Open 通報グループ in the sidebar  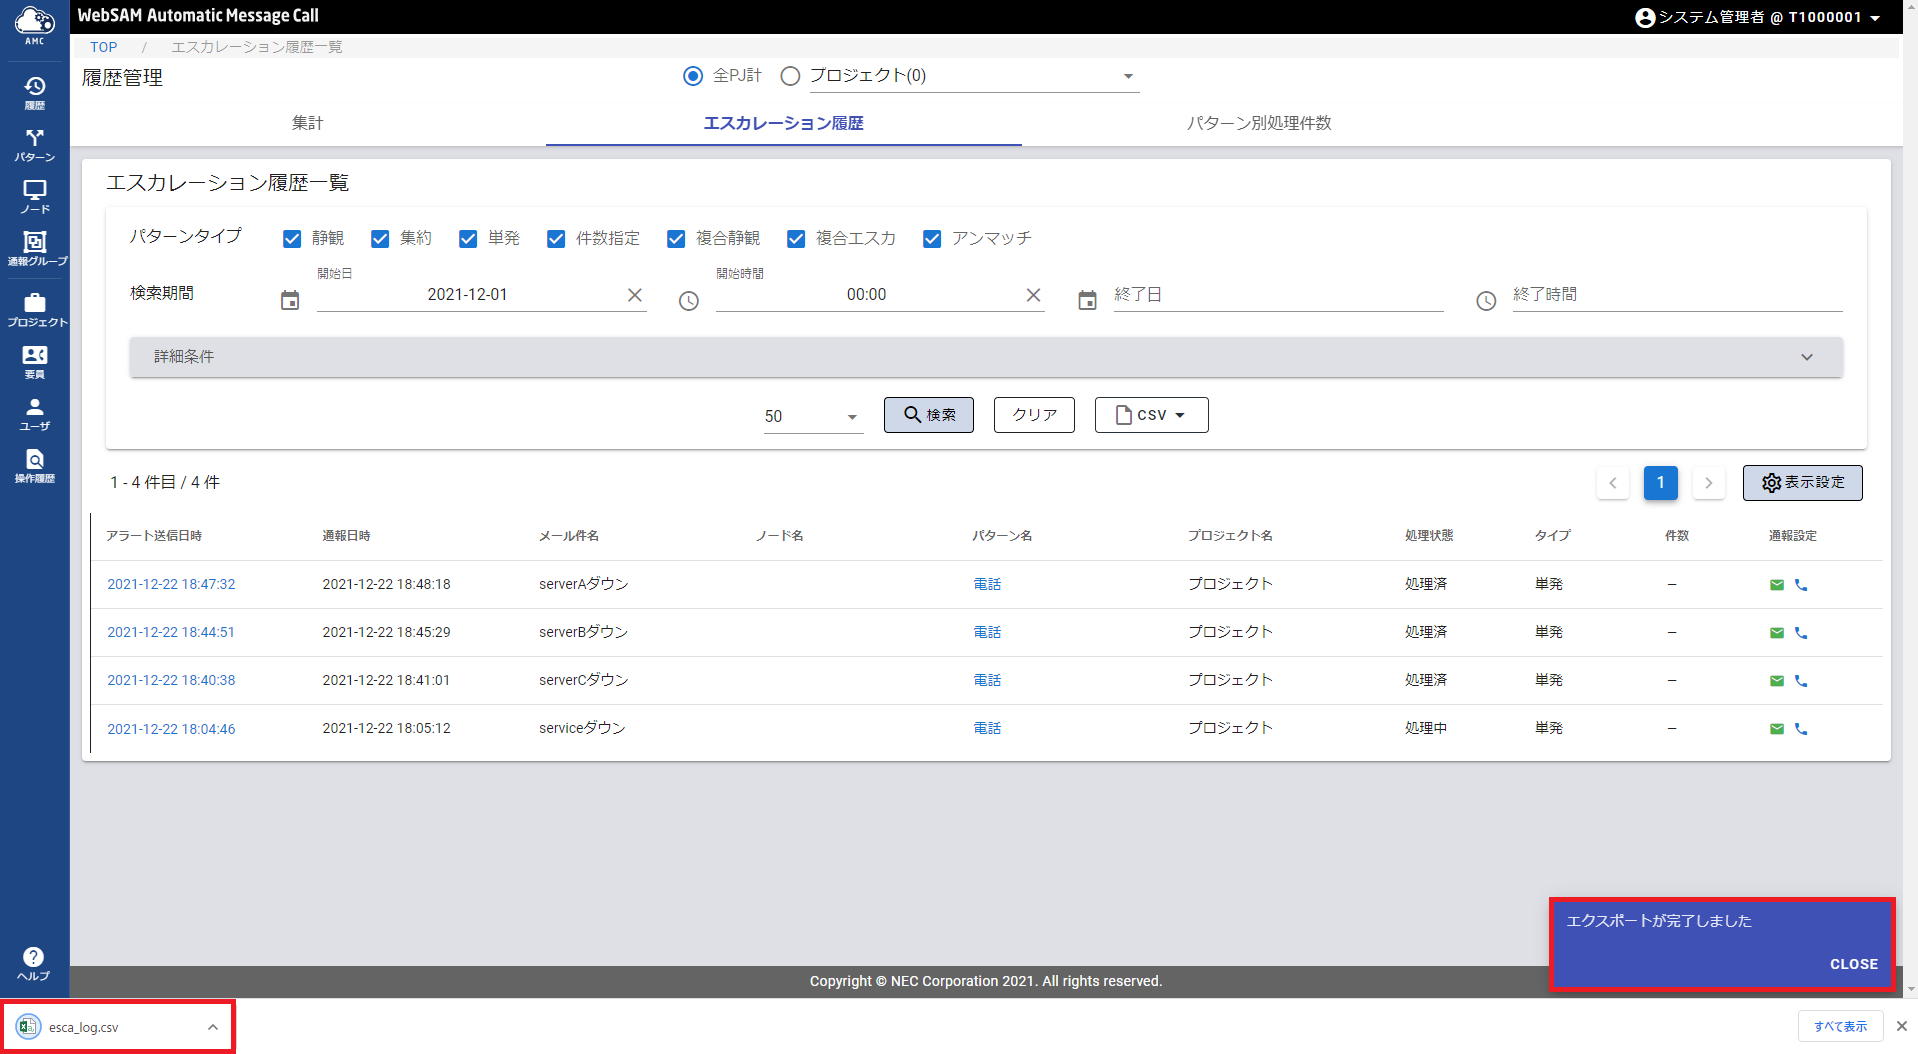click(34, 248)
